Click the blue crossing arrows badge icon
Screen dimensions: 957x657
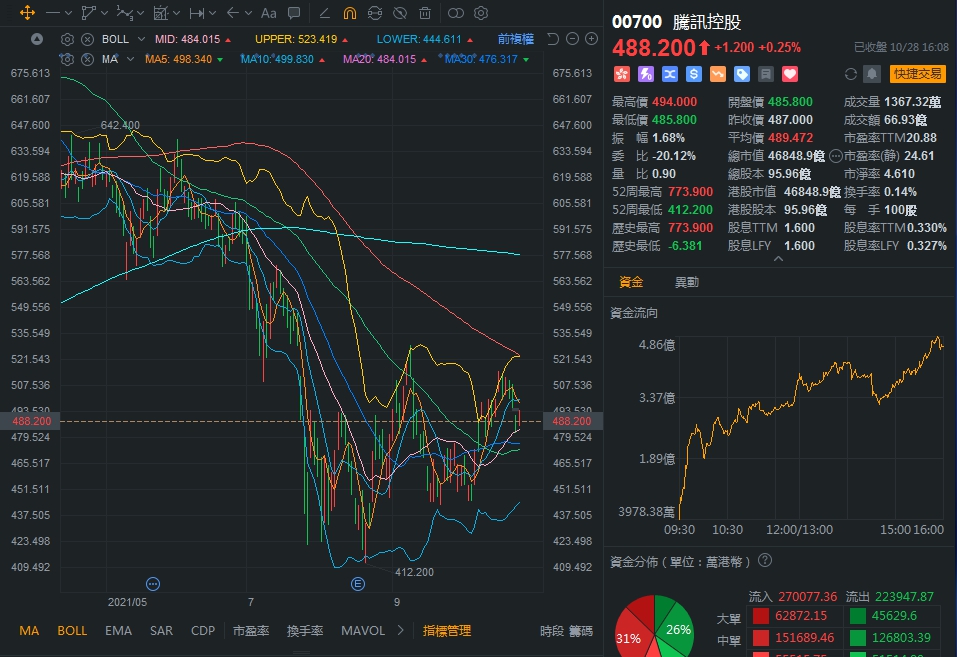click(670, 74)
